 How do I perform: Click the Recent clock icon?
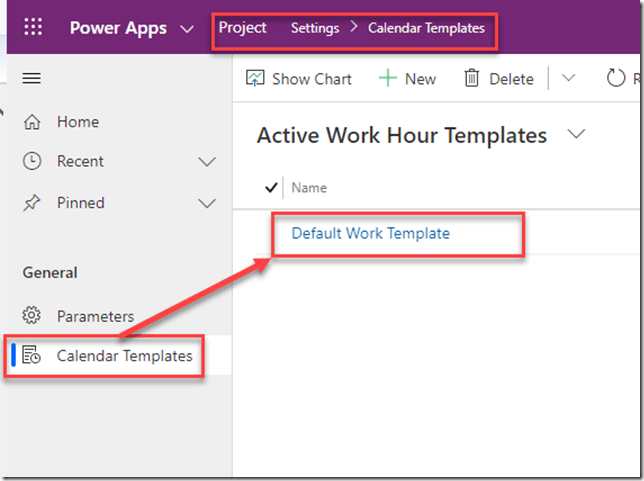point(32,161)
